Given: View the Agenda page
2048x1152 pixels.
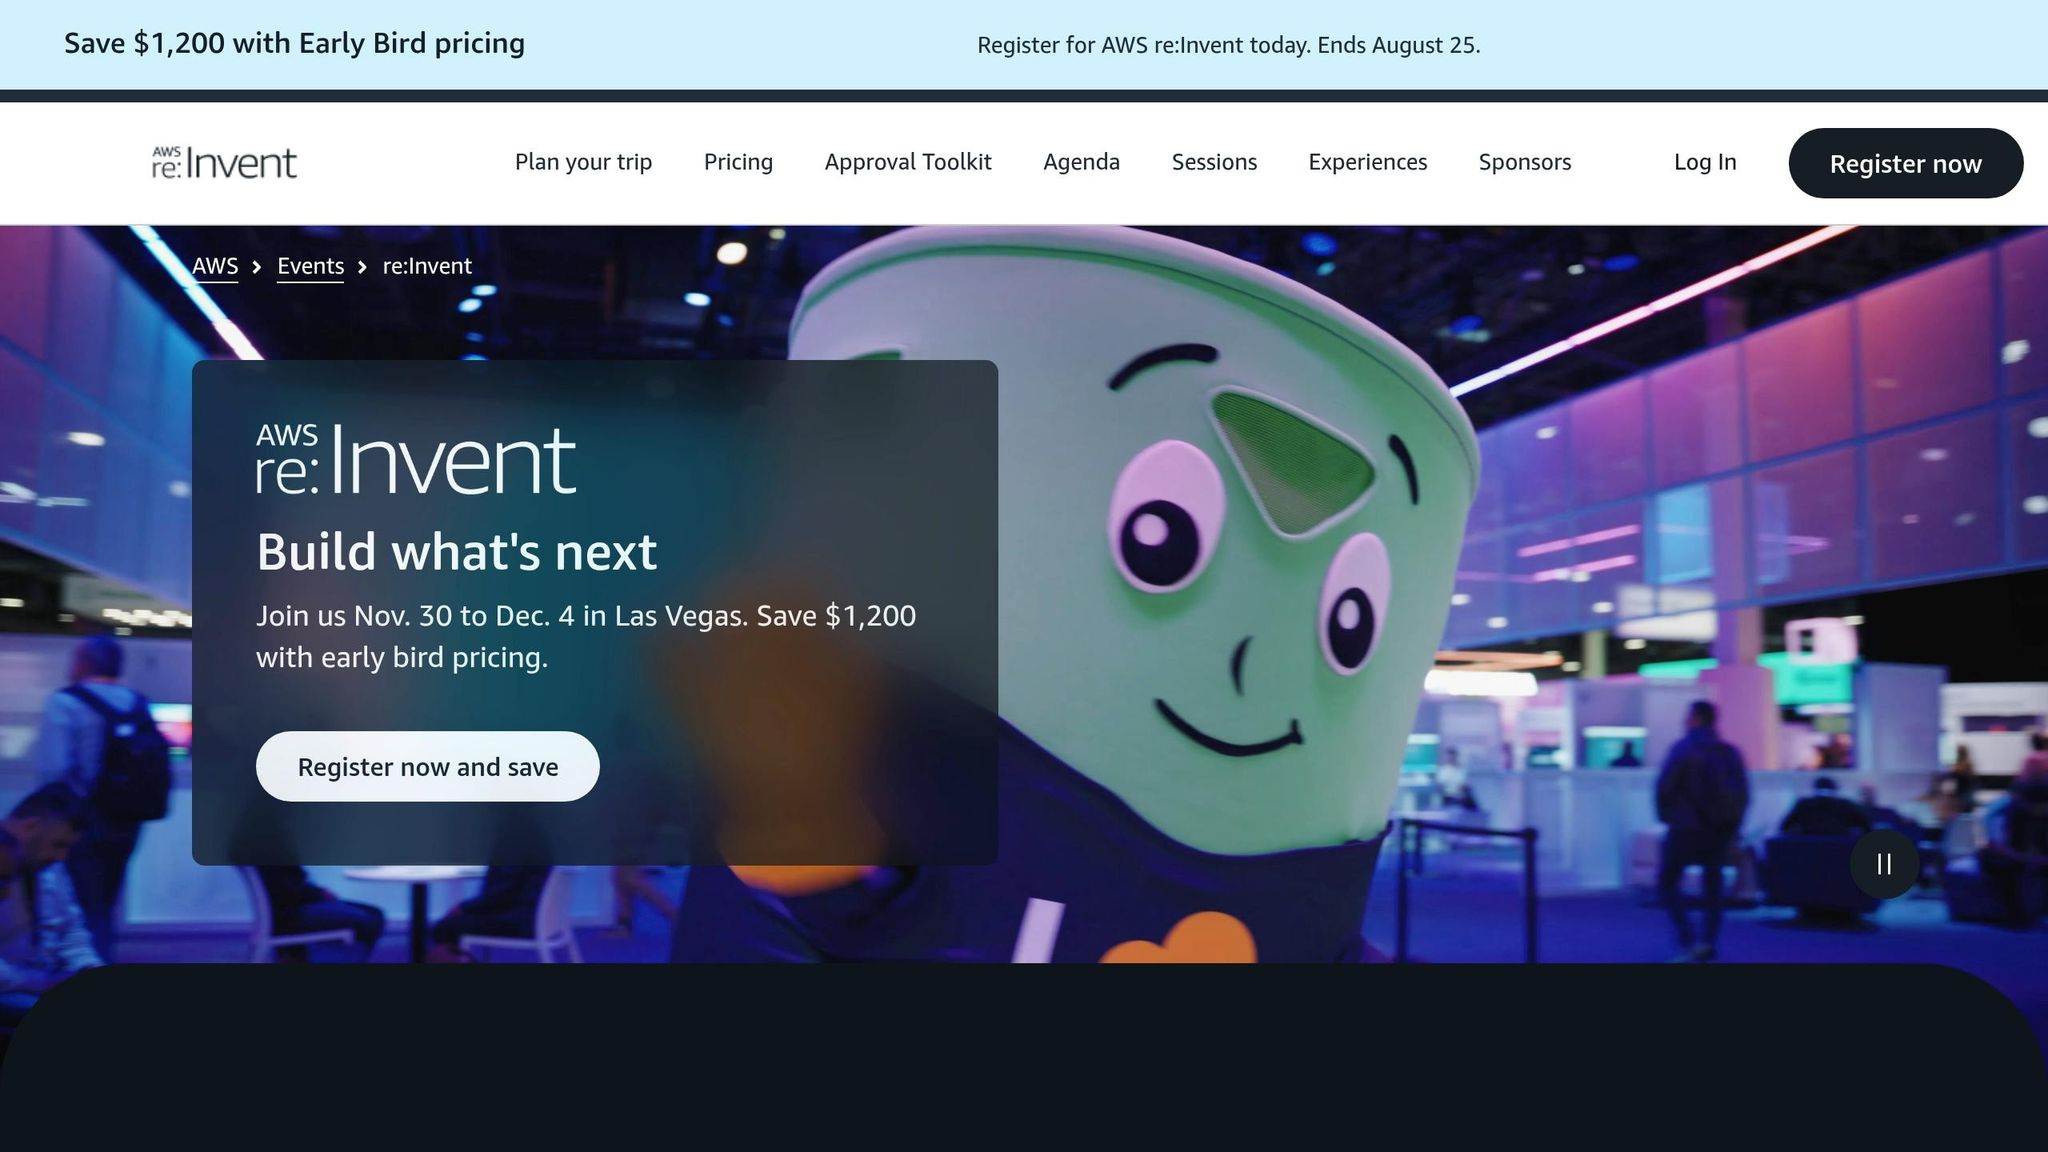Looking at the screenshot, I should pos(1081,162).
